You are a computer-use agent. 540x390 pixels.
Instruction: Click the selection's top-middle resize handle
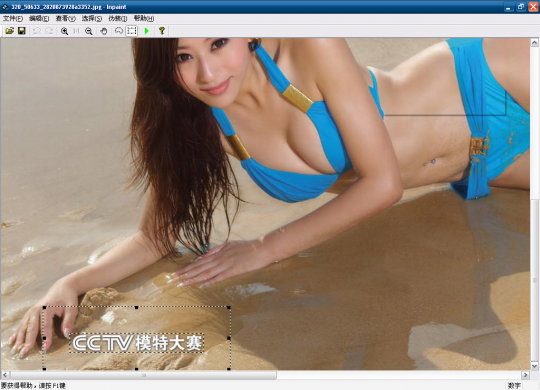click(x=137, y=307)
